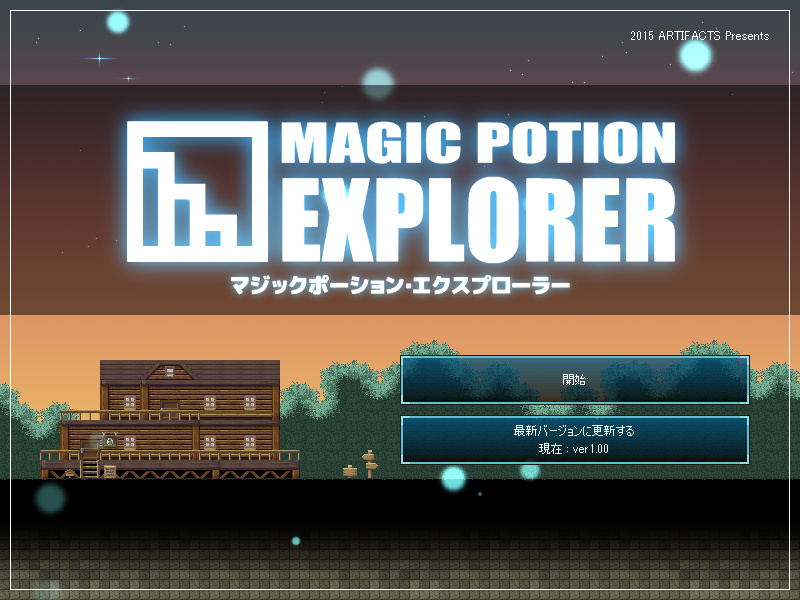Click the Japanese subtitle マジックポーション・エクスプローラー
Screen dimensions: 800x600
(x=399, y=285)
